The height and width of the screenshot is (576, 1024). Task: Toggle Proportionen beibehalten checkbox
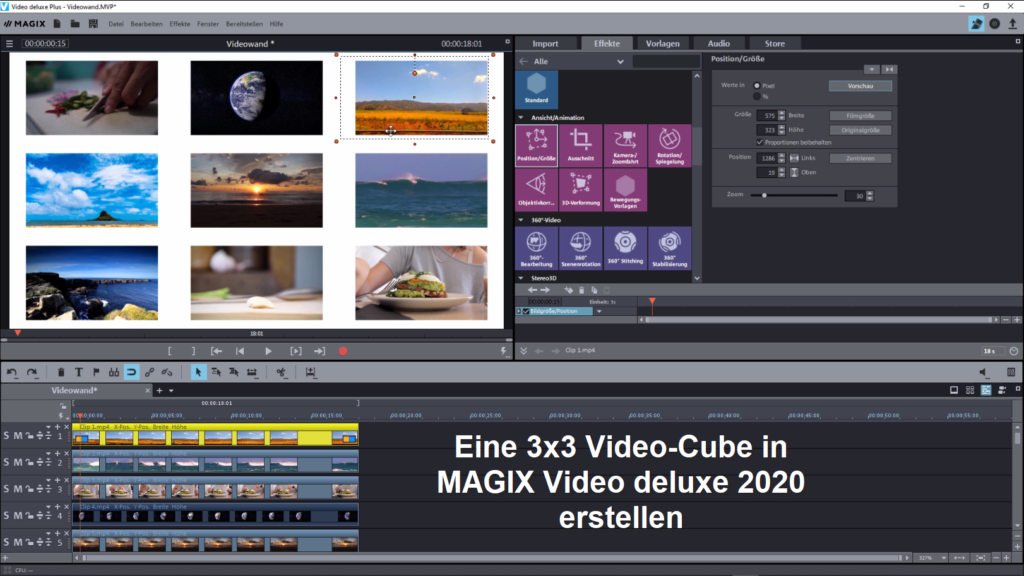(x=760, y=142)
